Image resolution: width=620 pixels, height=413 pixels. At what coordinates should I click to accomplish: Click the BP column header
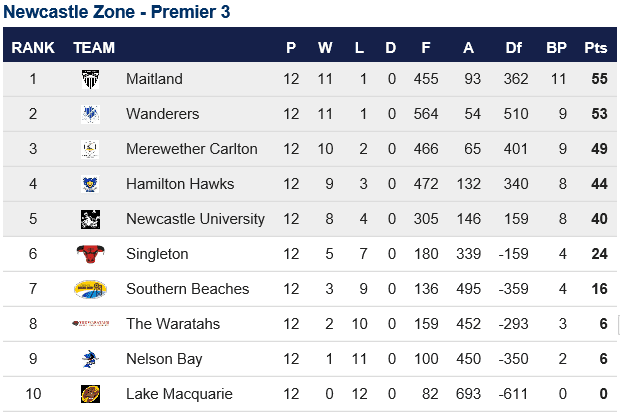click(556, 48)
